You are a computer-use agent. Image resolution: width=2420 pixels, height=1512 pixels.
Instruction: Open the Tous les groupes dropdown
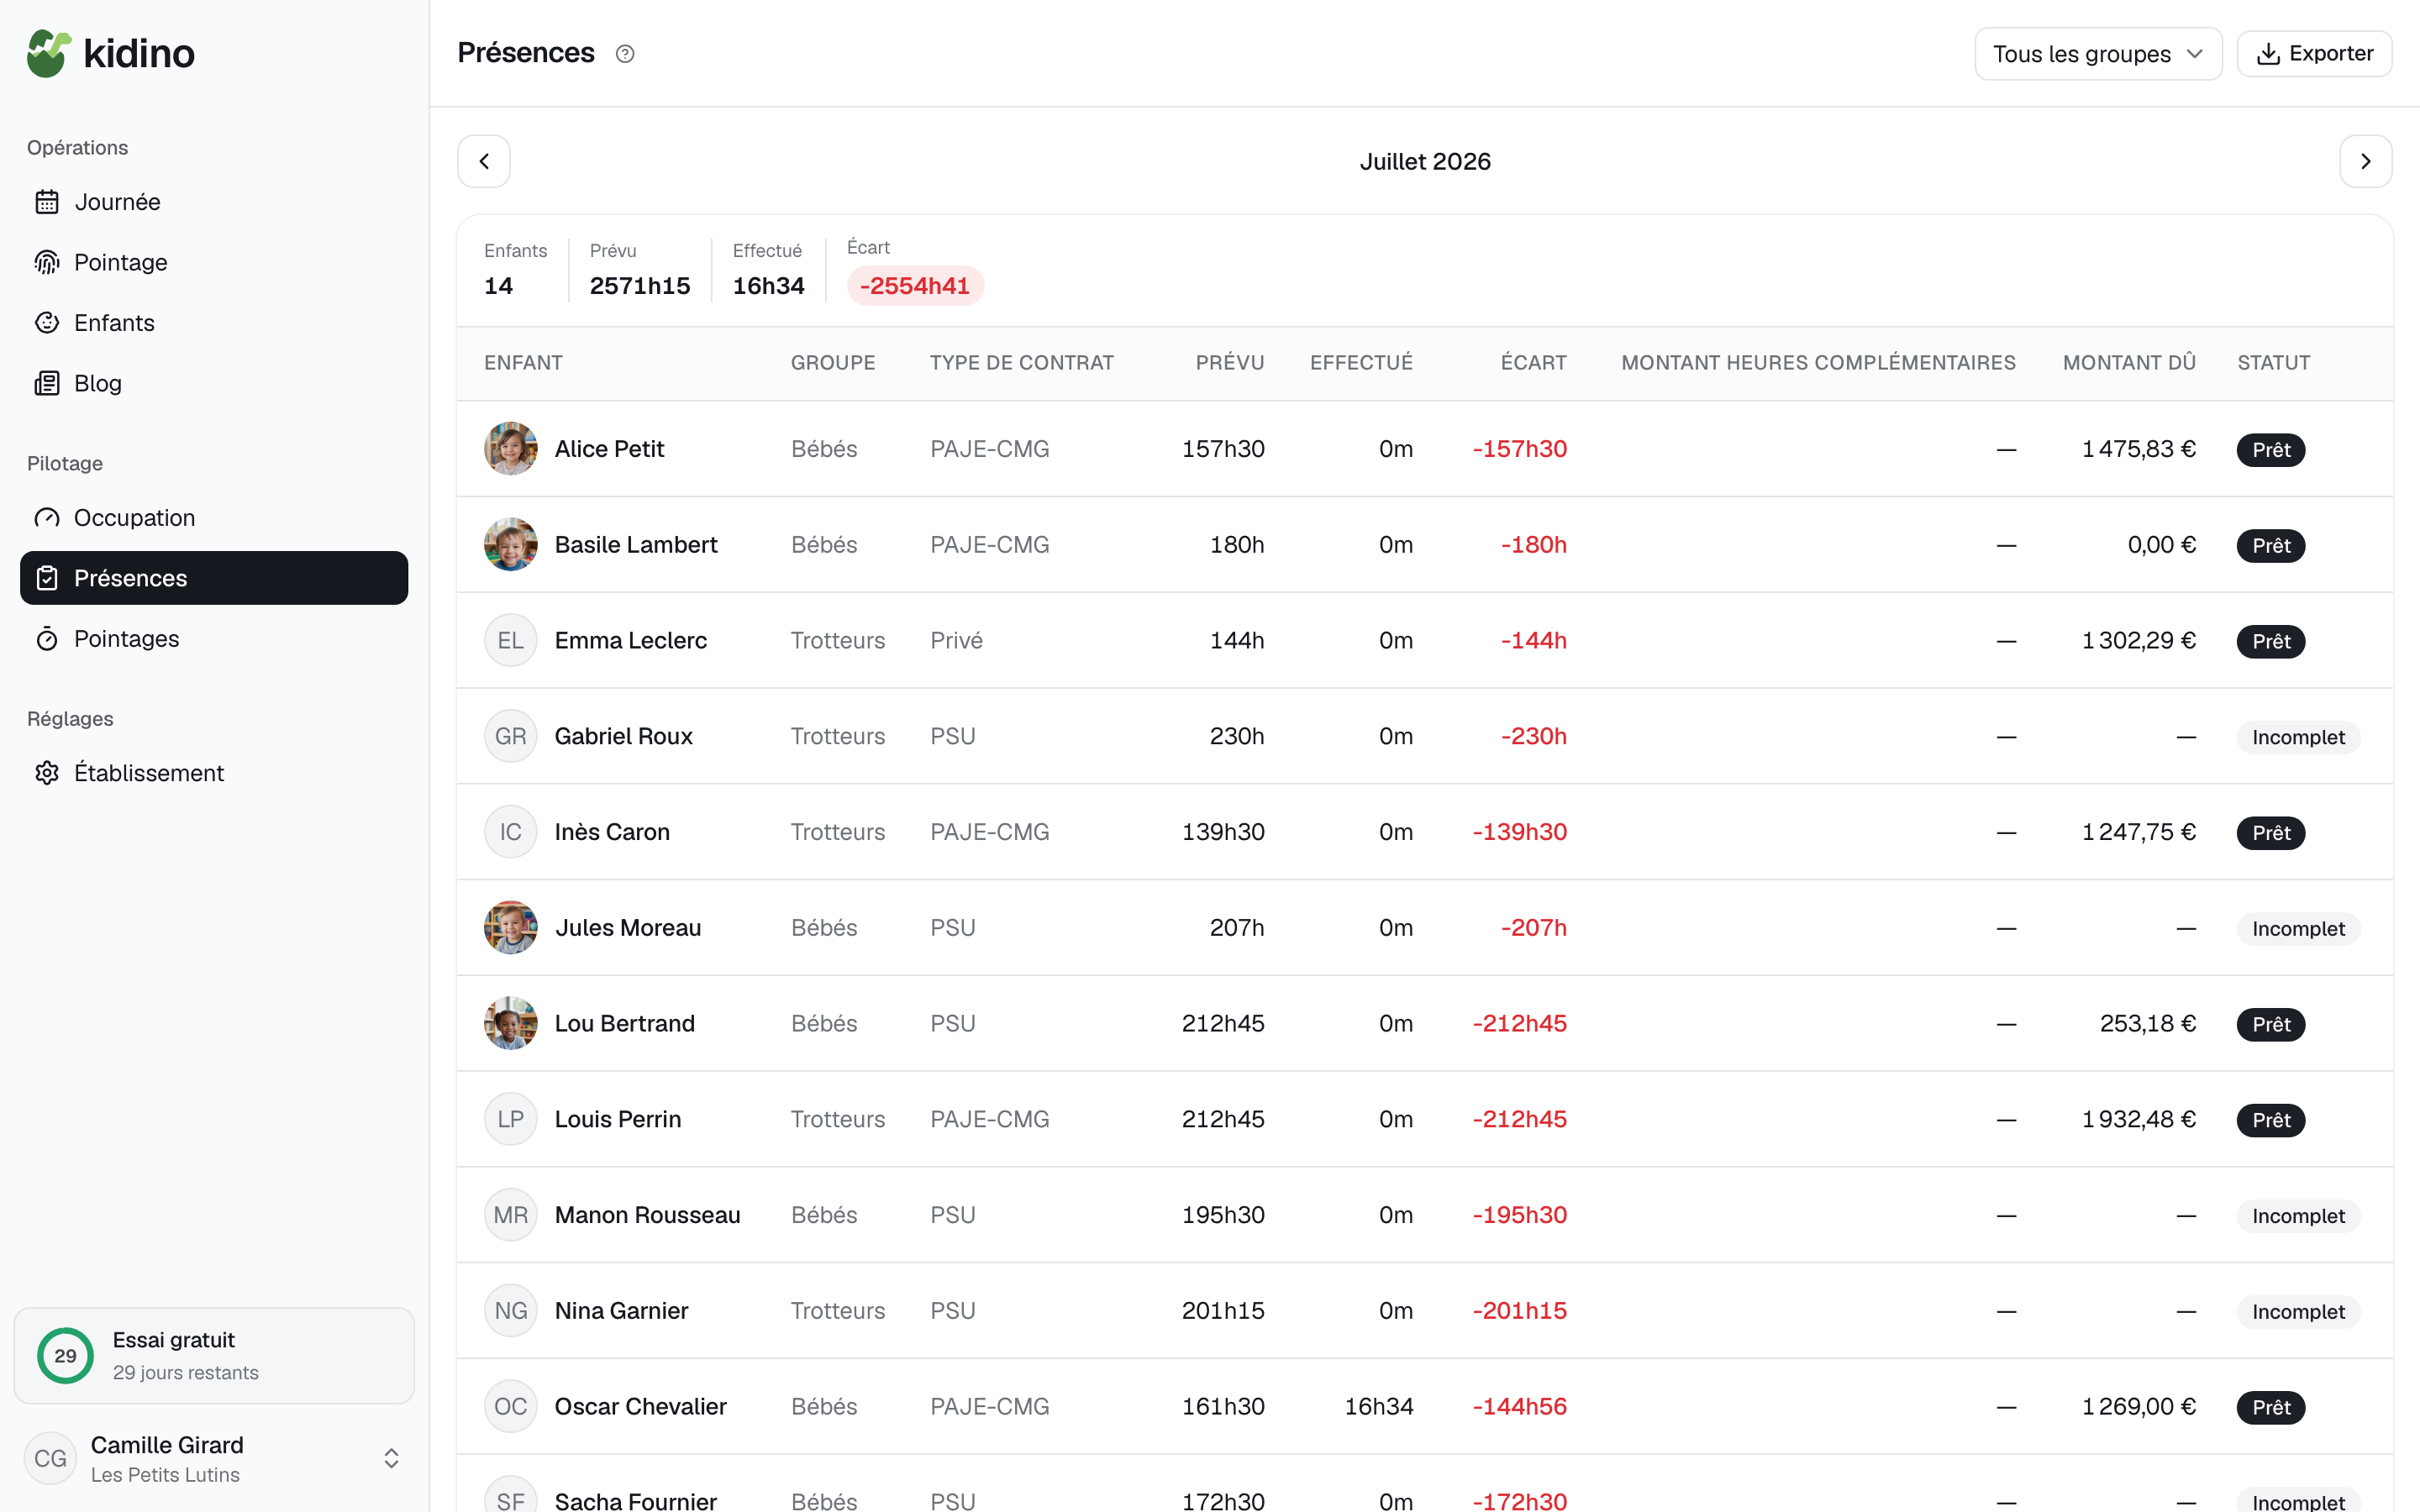[x=2098, y=54]
